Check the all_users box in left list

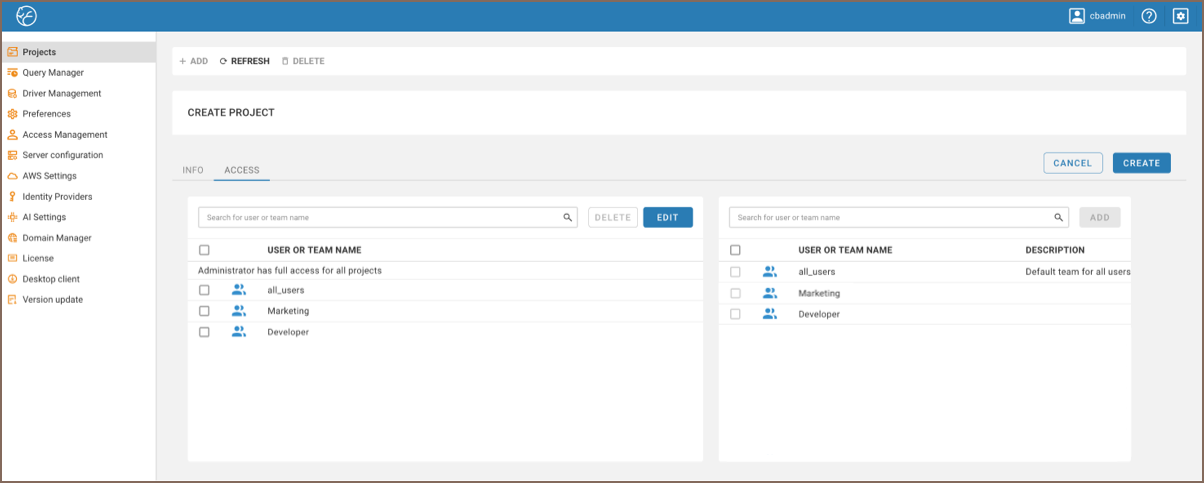click(204, 290)
